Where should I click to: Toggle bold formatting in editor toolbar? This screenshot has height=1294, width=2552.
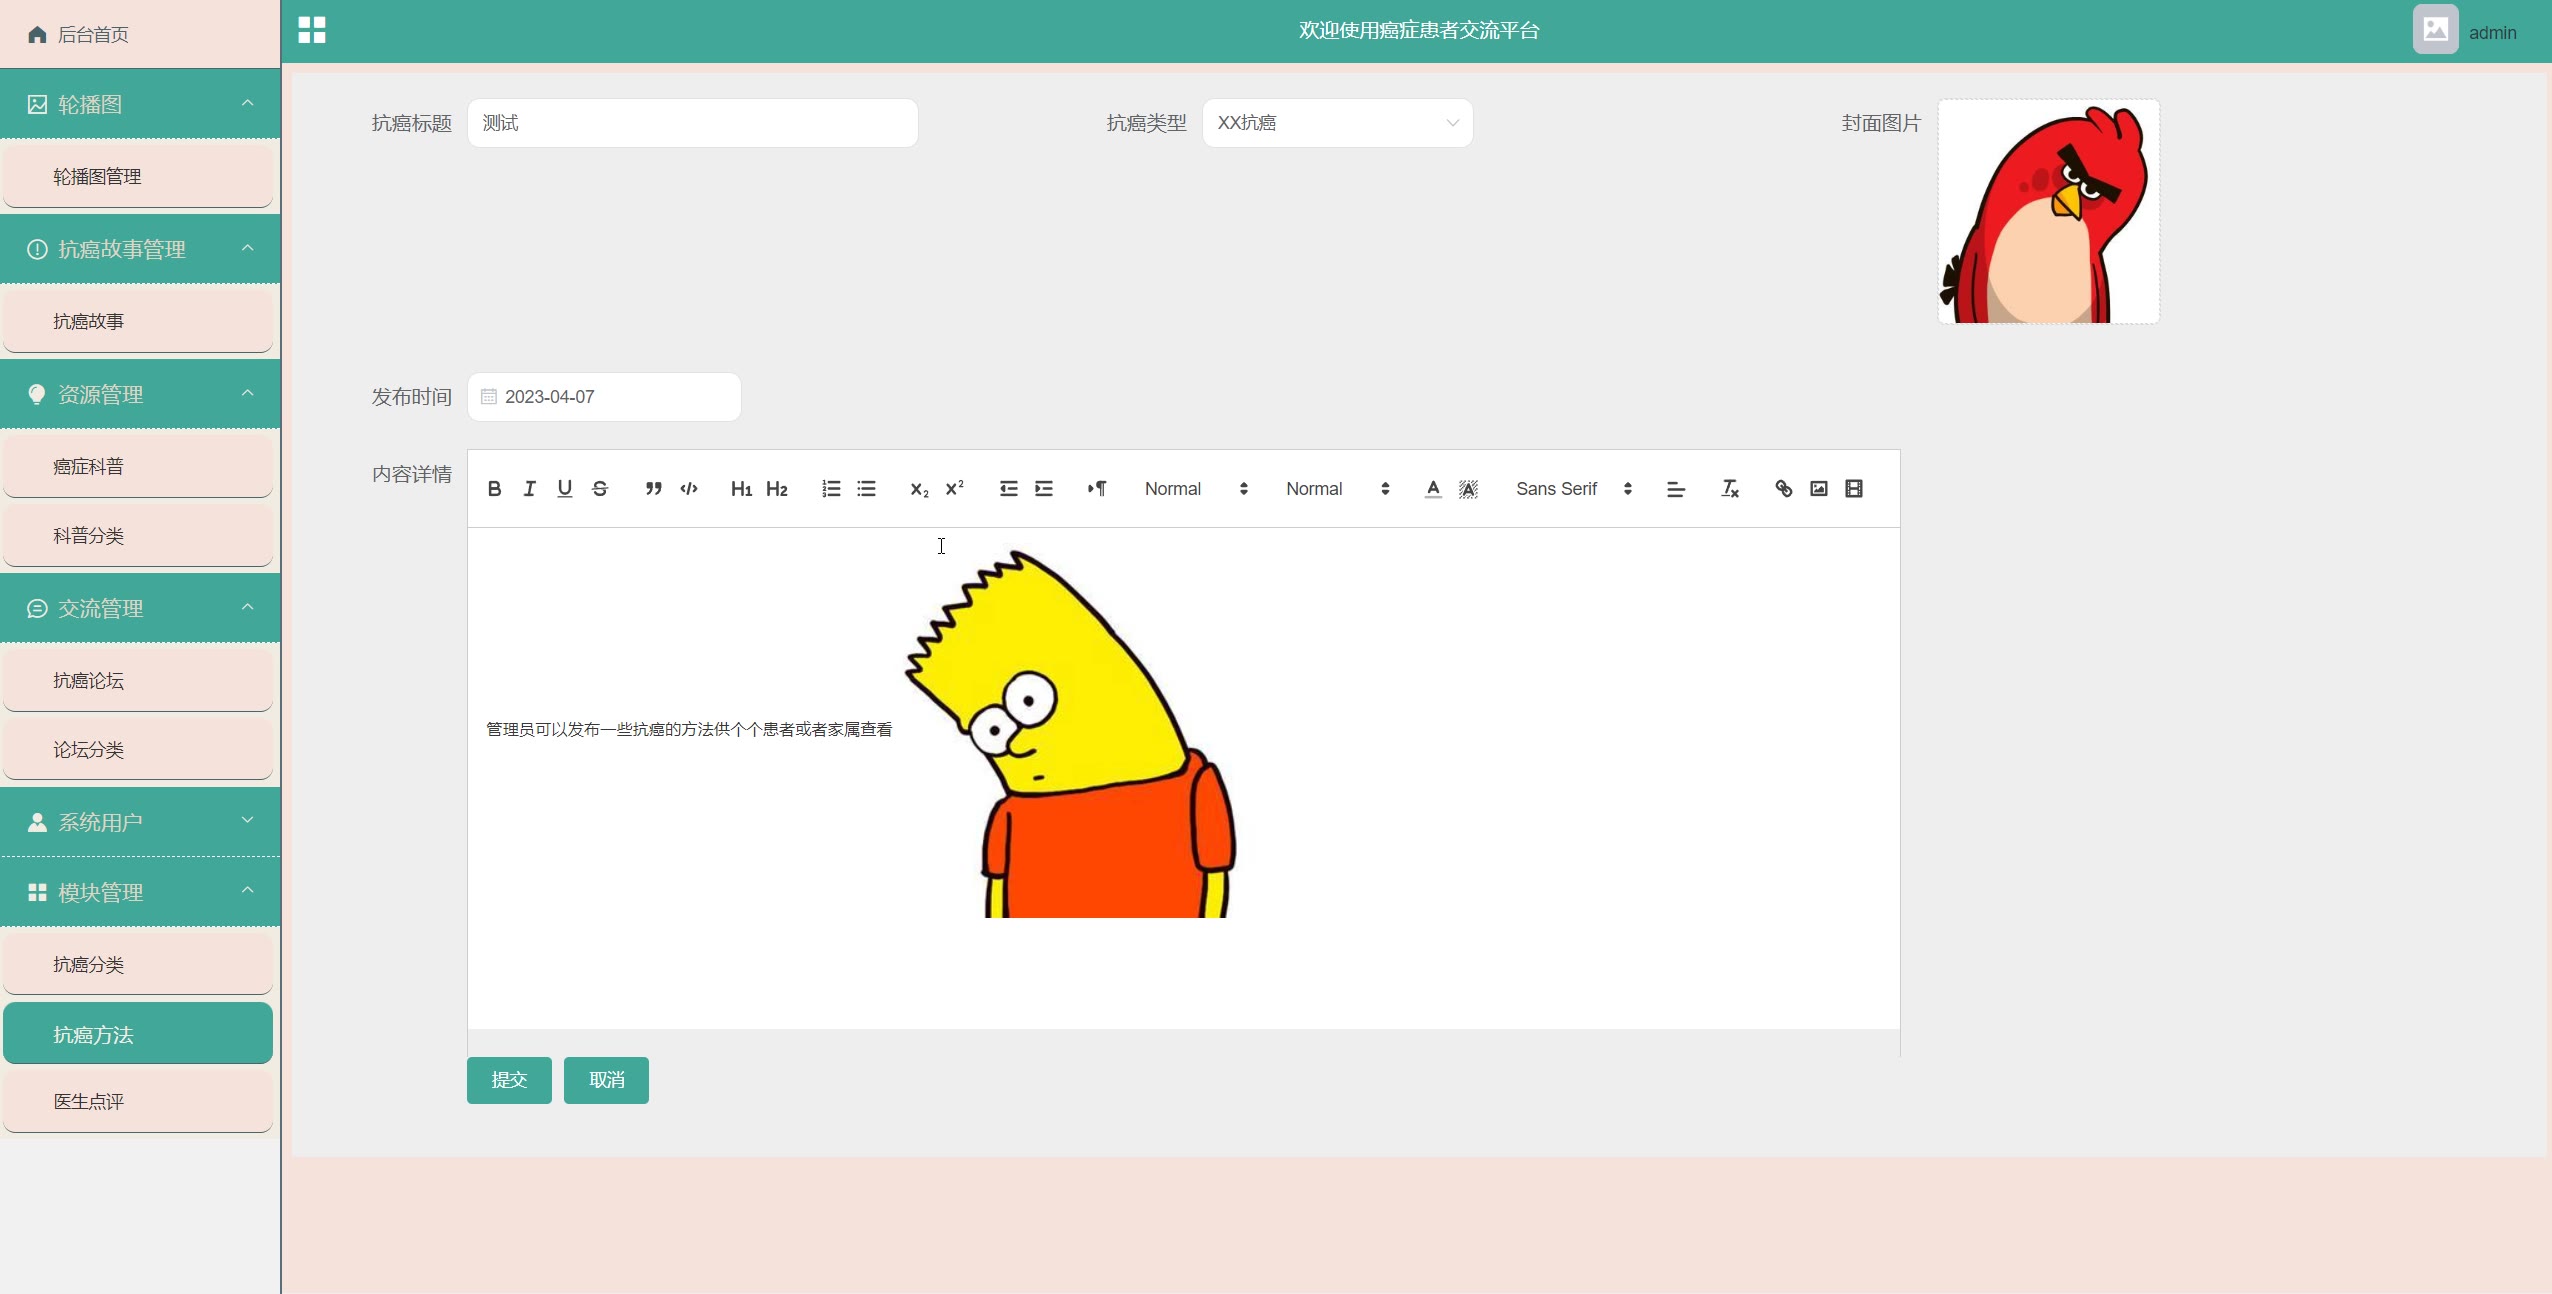tap(494, 489)
